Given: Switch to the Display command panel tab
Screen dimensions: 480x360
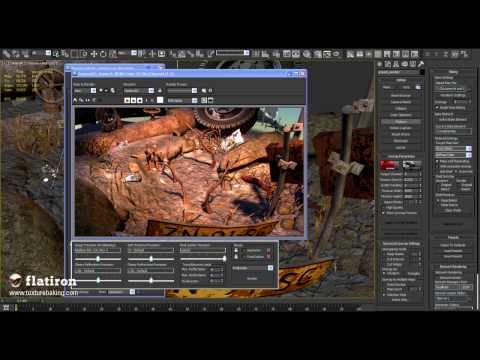Looking at the screenshot, I should (412, 64).
